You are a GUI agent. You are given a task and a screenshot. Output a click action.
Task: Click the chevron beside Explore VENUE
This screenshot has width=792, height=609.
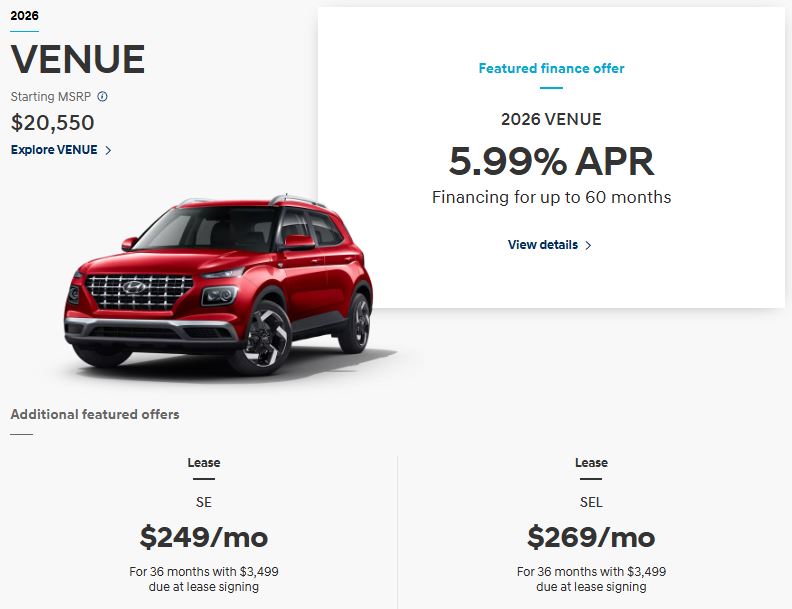point(108,150)
